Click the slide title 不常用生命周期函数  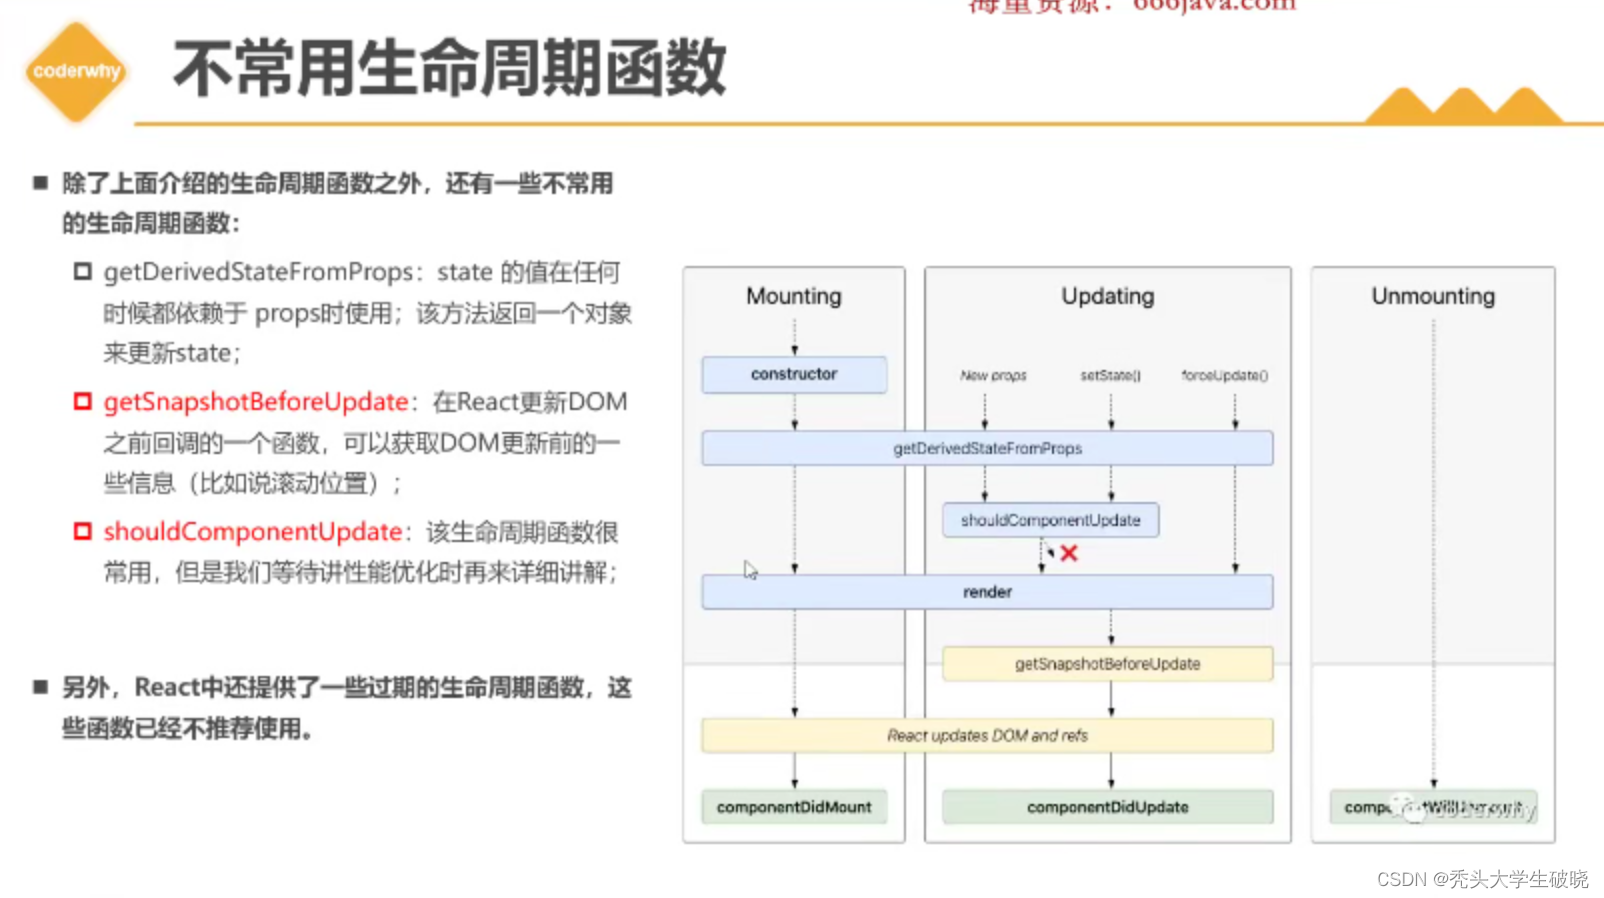coord(450,69)
